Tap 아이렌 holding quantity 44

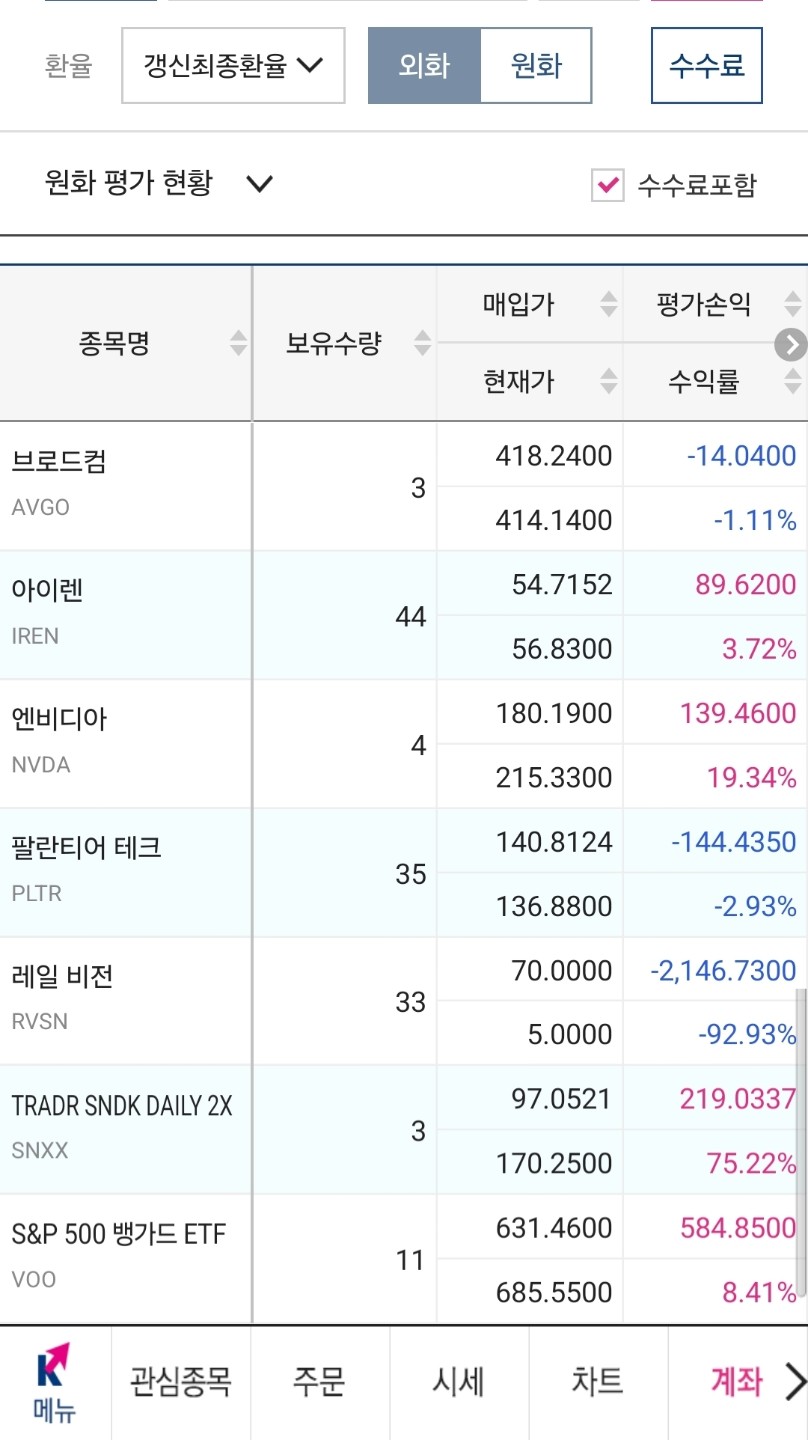[x=411, y=617]
